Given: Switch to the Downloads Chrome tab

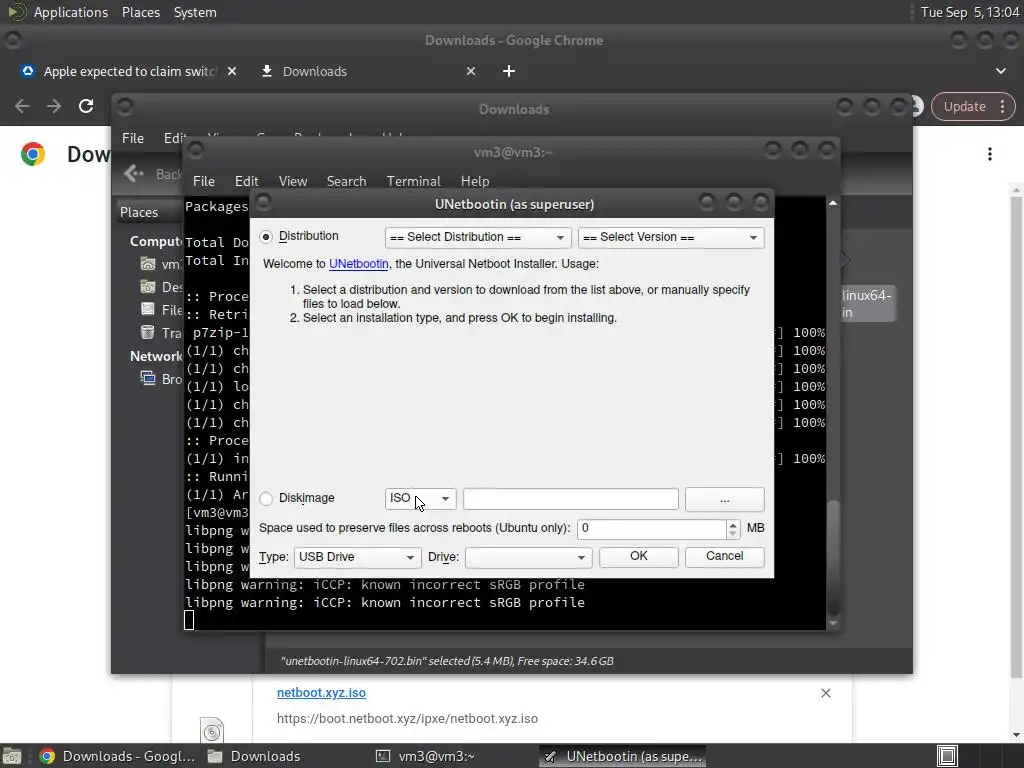Looking at the screenshot, I should 315,71.
